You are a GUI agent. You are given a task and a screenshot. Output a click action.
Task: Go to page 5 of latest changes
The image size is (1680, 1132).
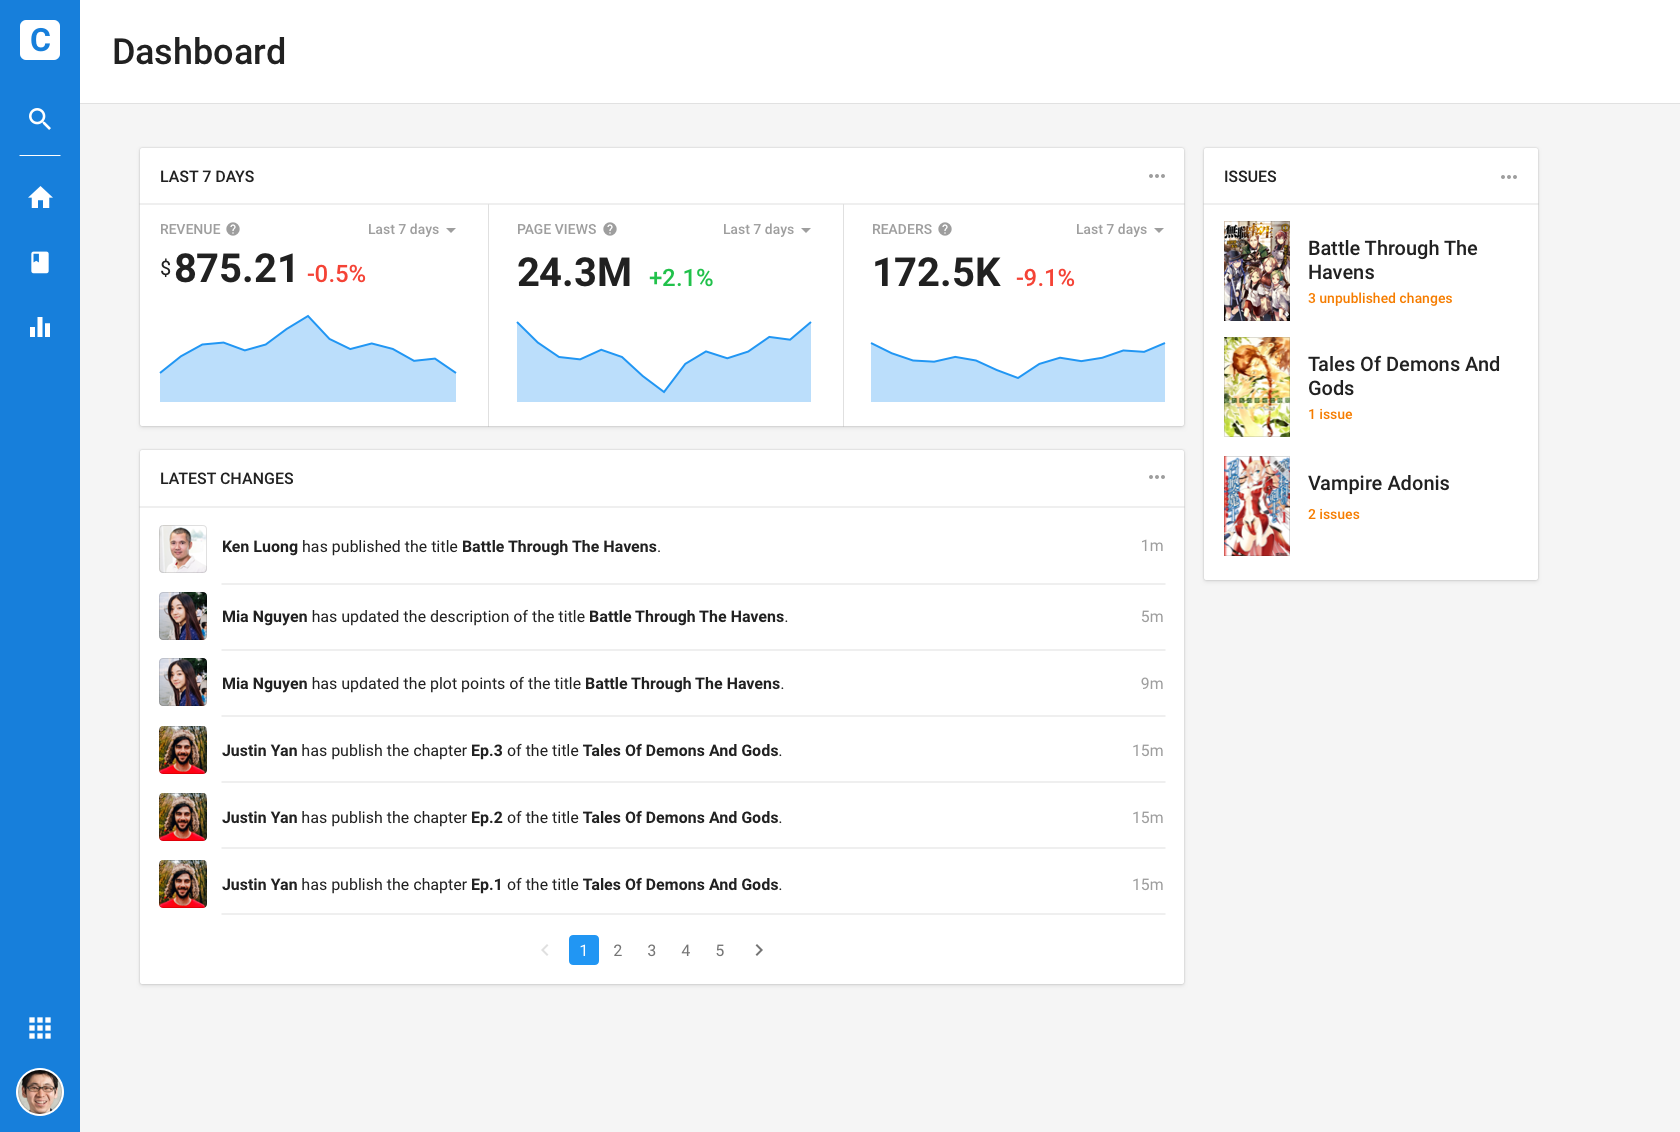click(x=720, y=950)
